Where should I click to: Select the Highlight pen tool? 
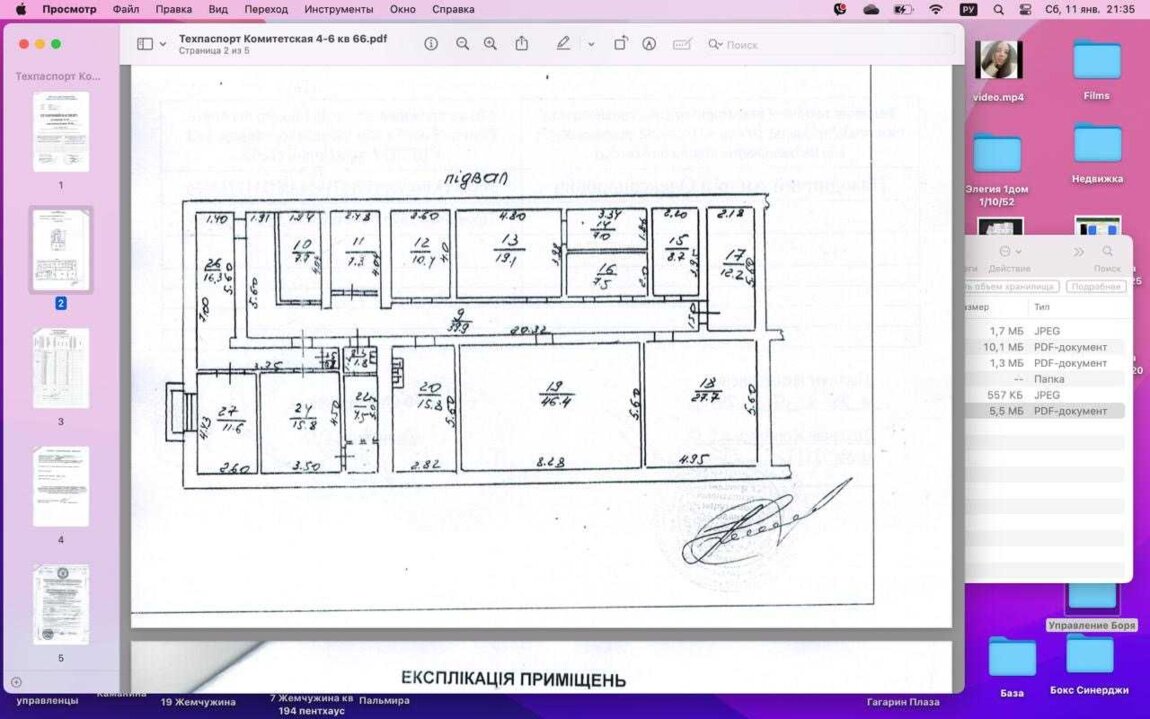(x=563, y=44)
